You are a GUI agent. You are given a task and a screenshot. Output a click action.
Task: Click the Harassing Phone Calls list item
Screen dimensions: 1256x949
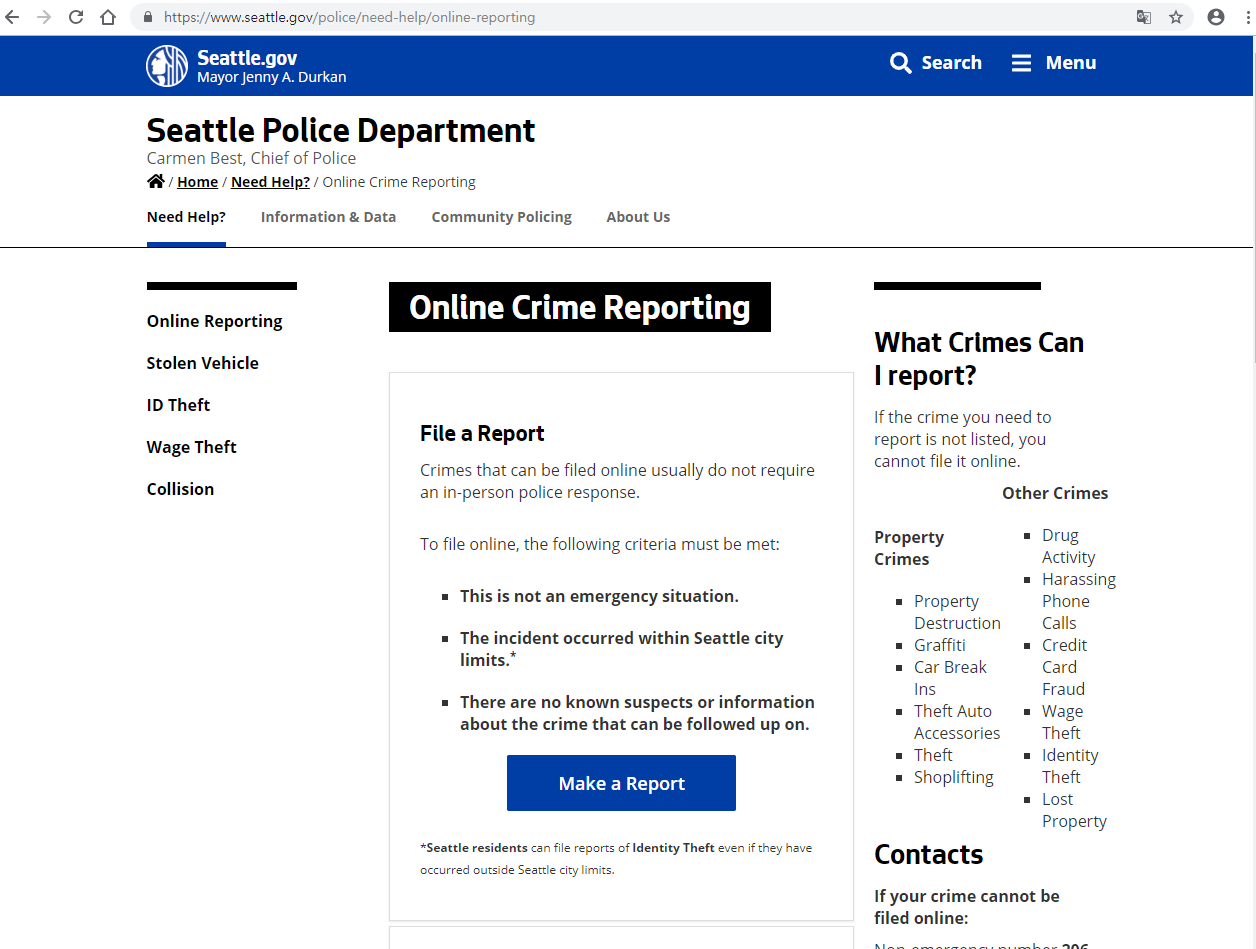[x=1078, y=601]
